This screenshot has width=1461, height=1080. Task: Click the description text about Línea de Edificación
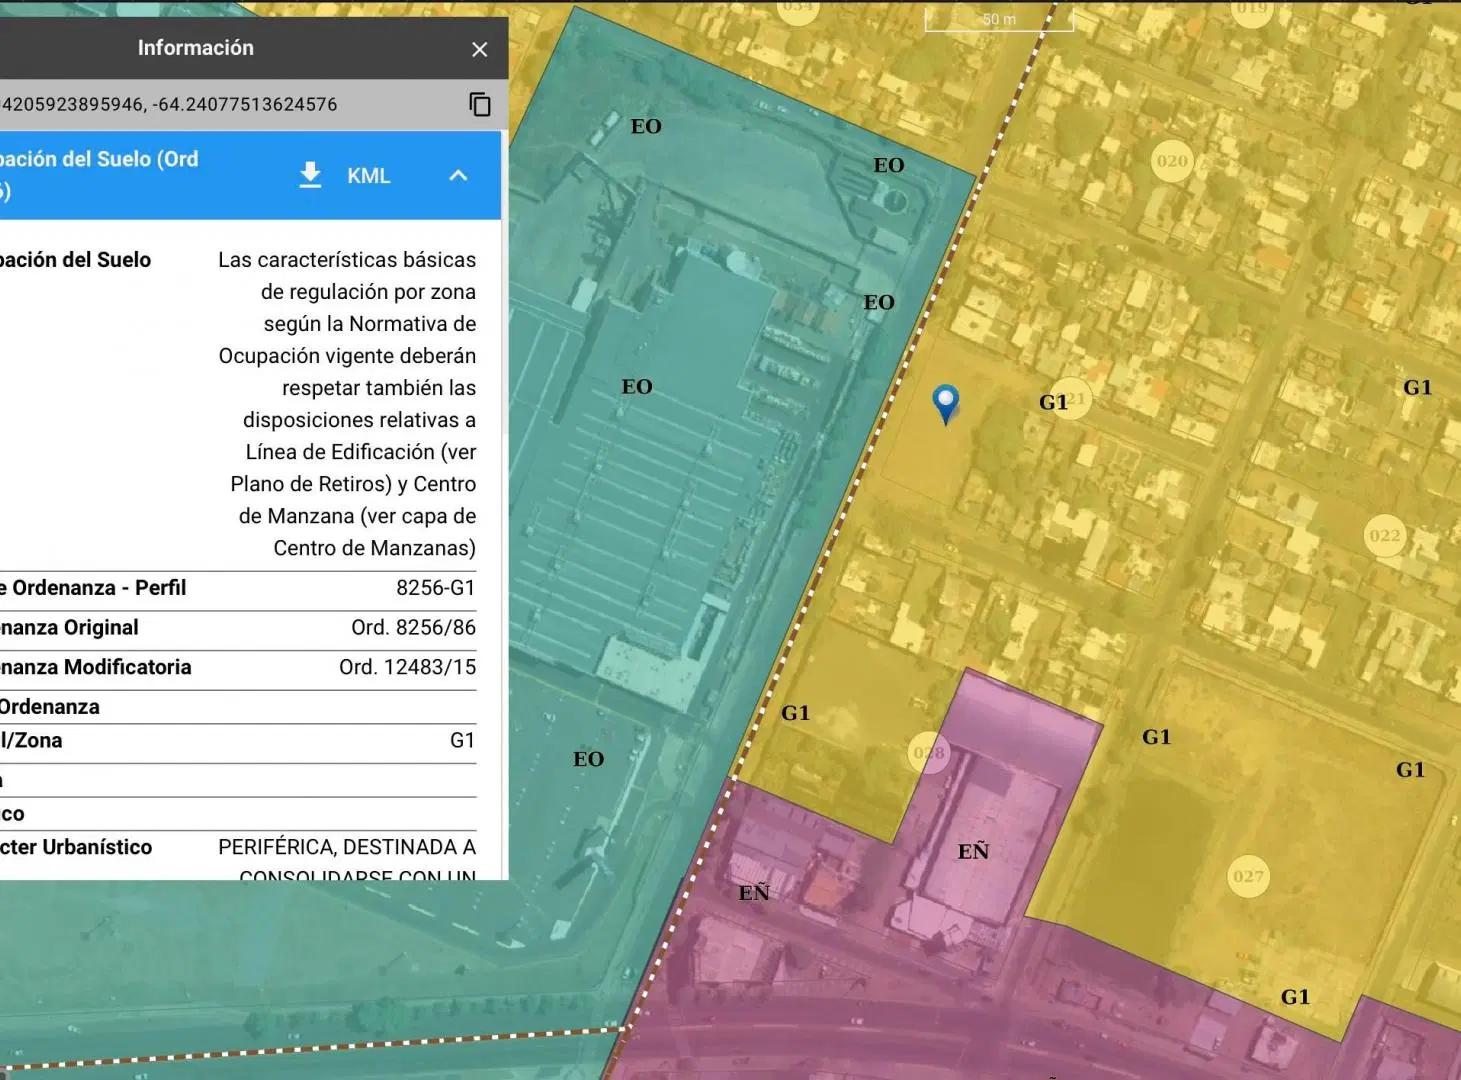pos(347,404)
